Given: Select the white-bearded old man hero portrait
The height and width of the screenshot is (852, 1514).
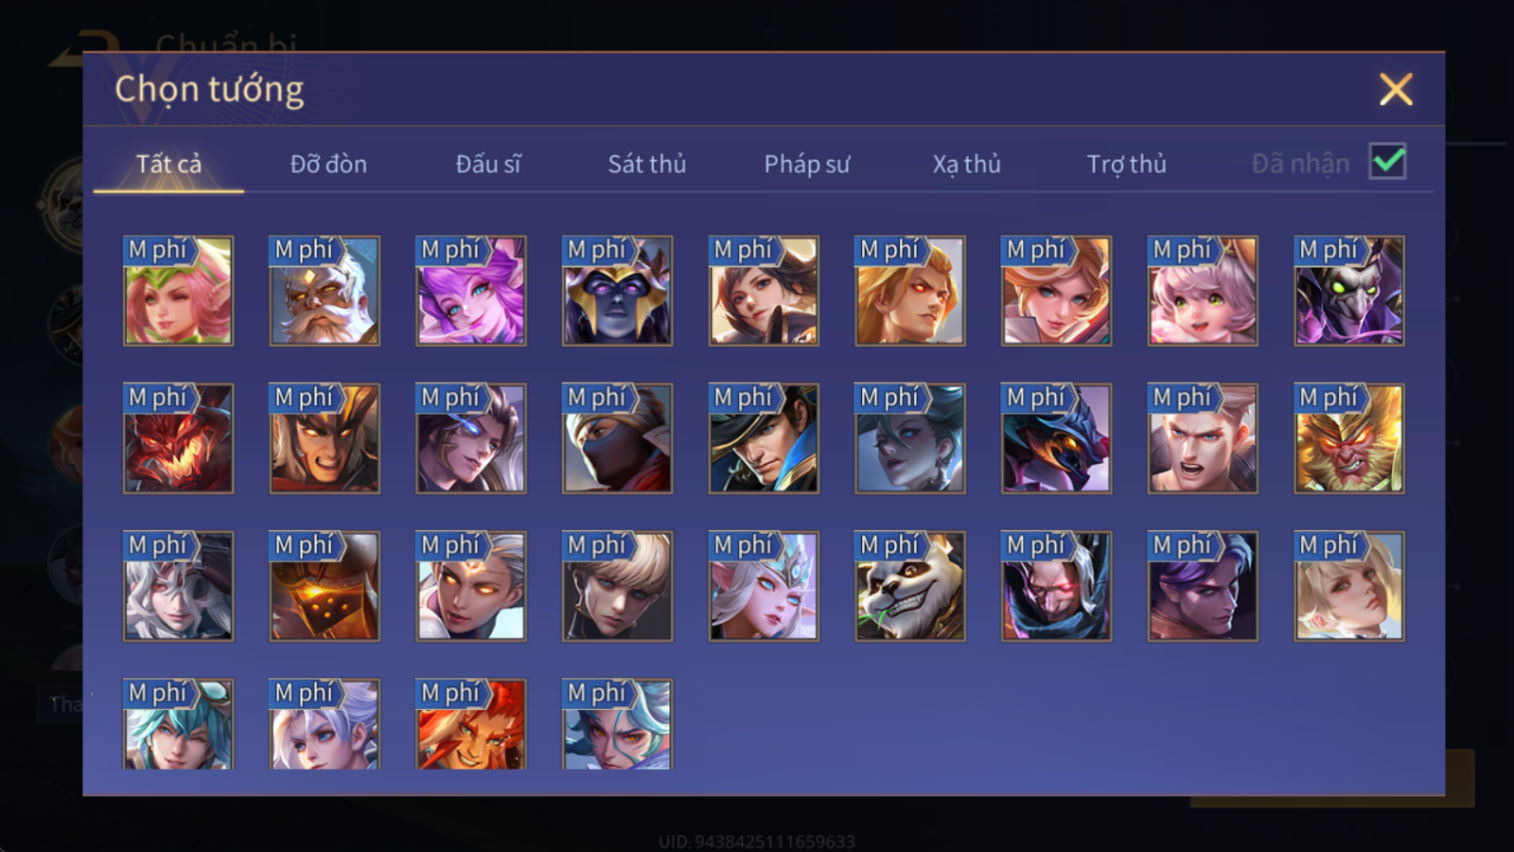Looking at the screenshot, I should pos(324,291).
